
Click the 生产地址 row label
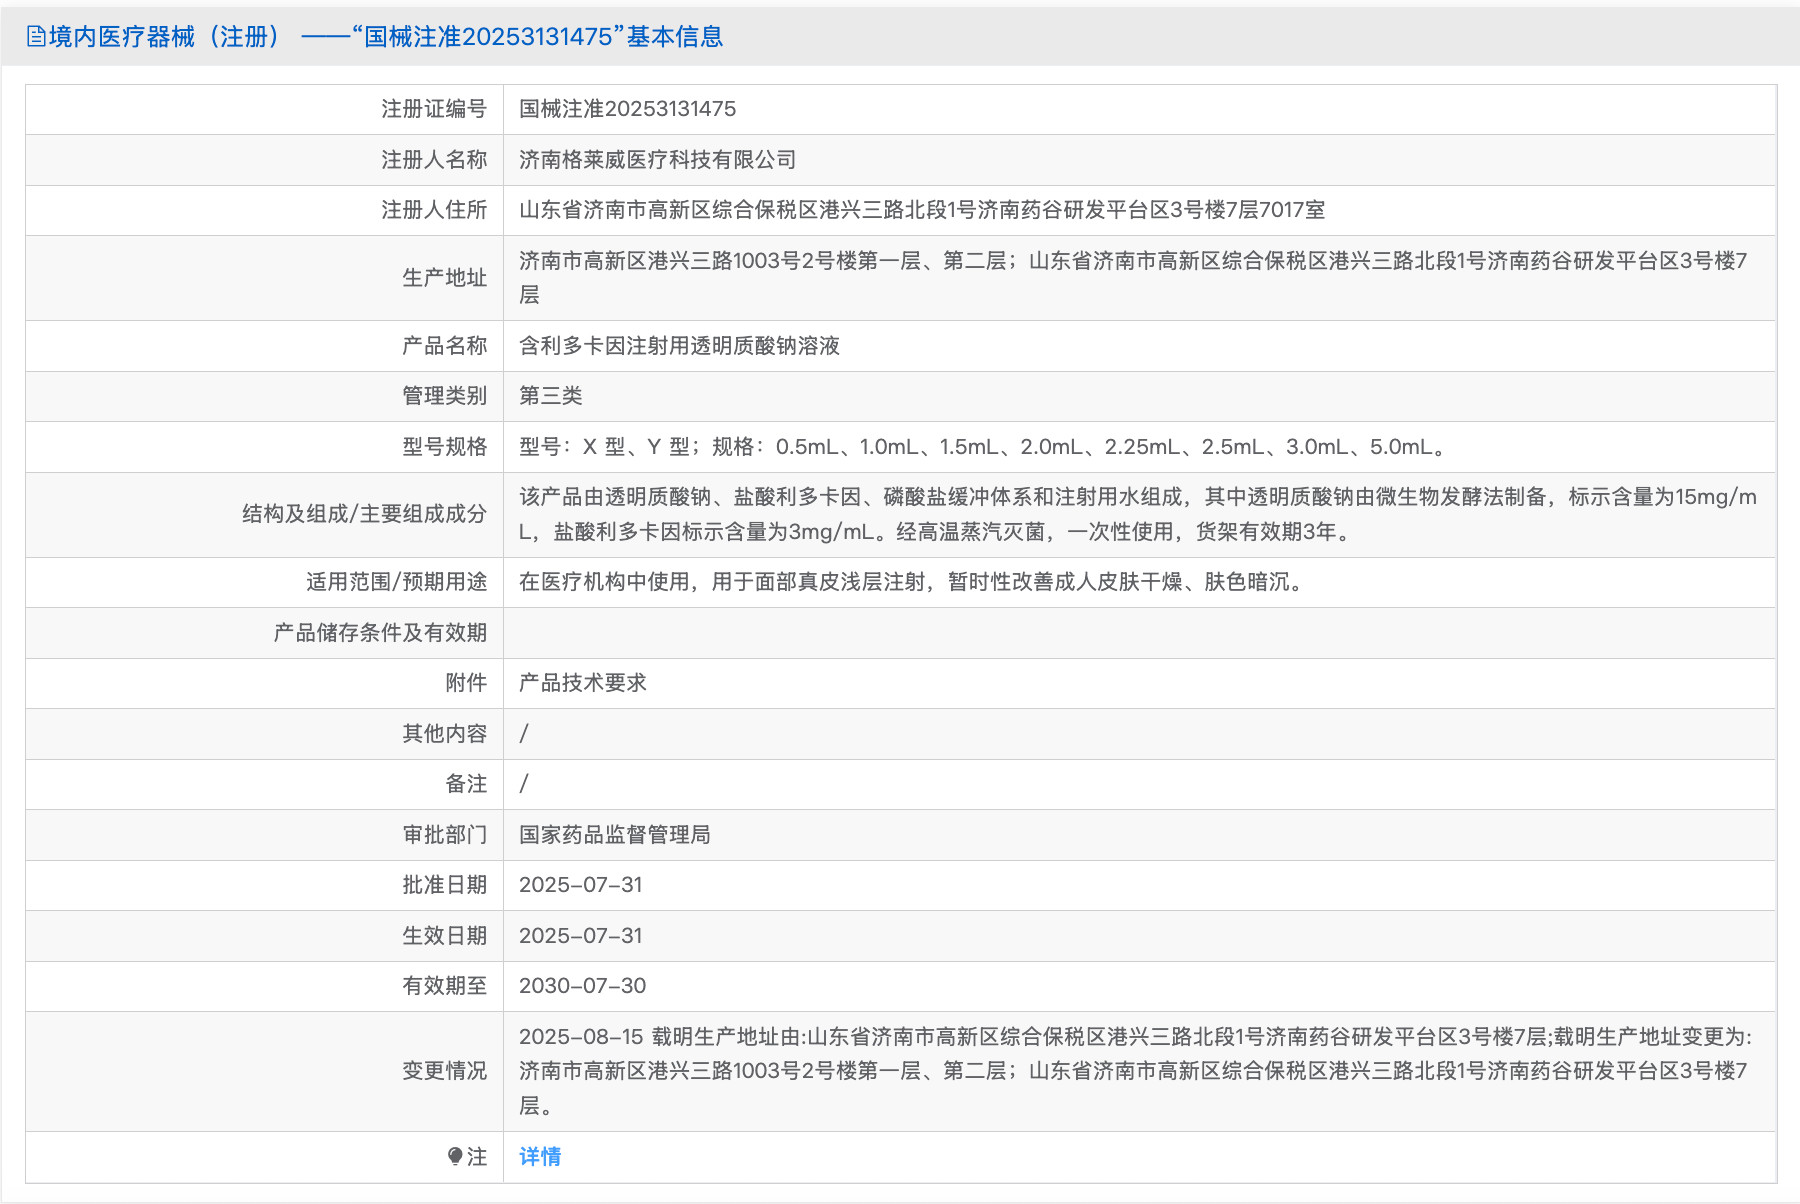click(x=447, y=278)
